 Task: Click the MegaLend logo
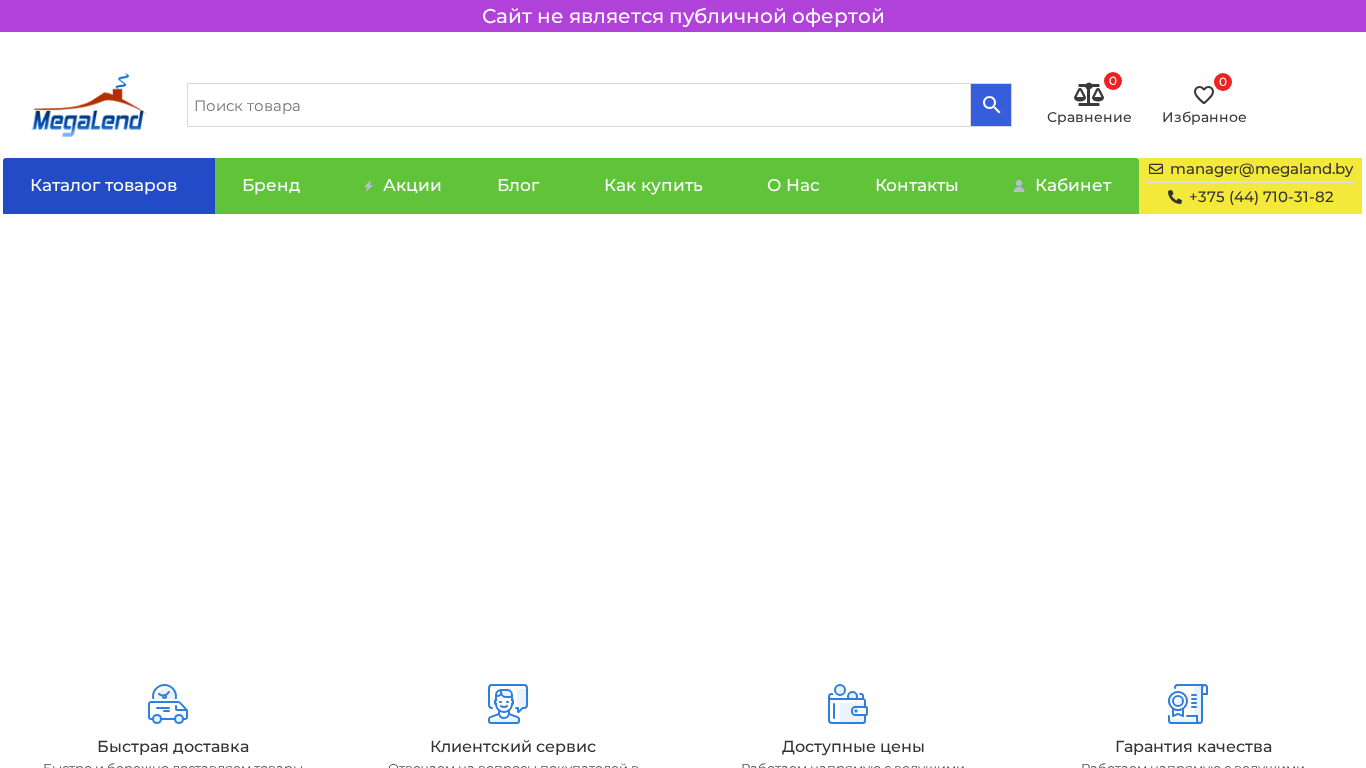88,105
